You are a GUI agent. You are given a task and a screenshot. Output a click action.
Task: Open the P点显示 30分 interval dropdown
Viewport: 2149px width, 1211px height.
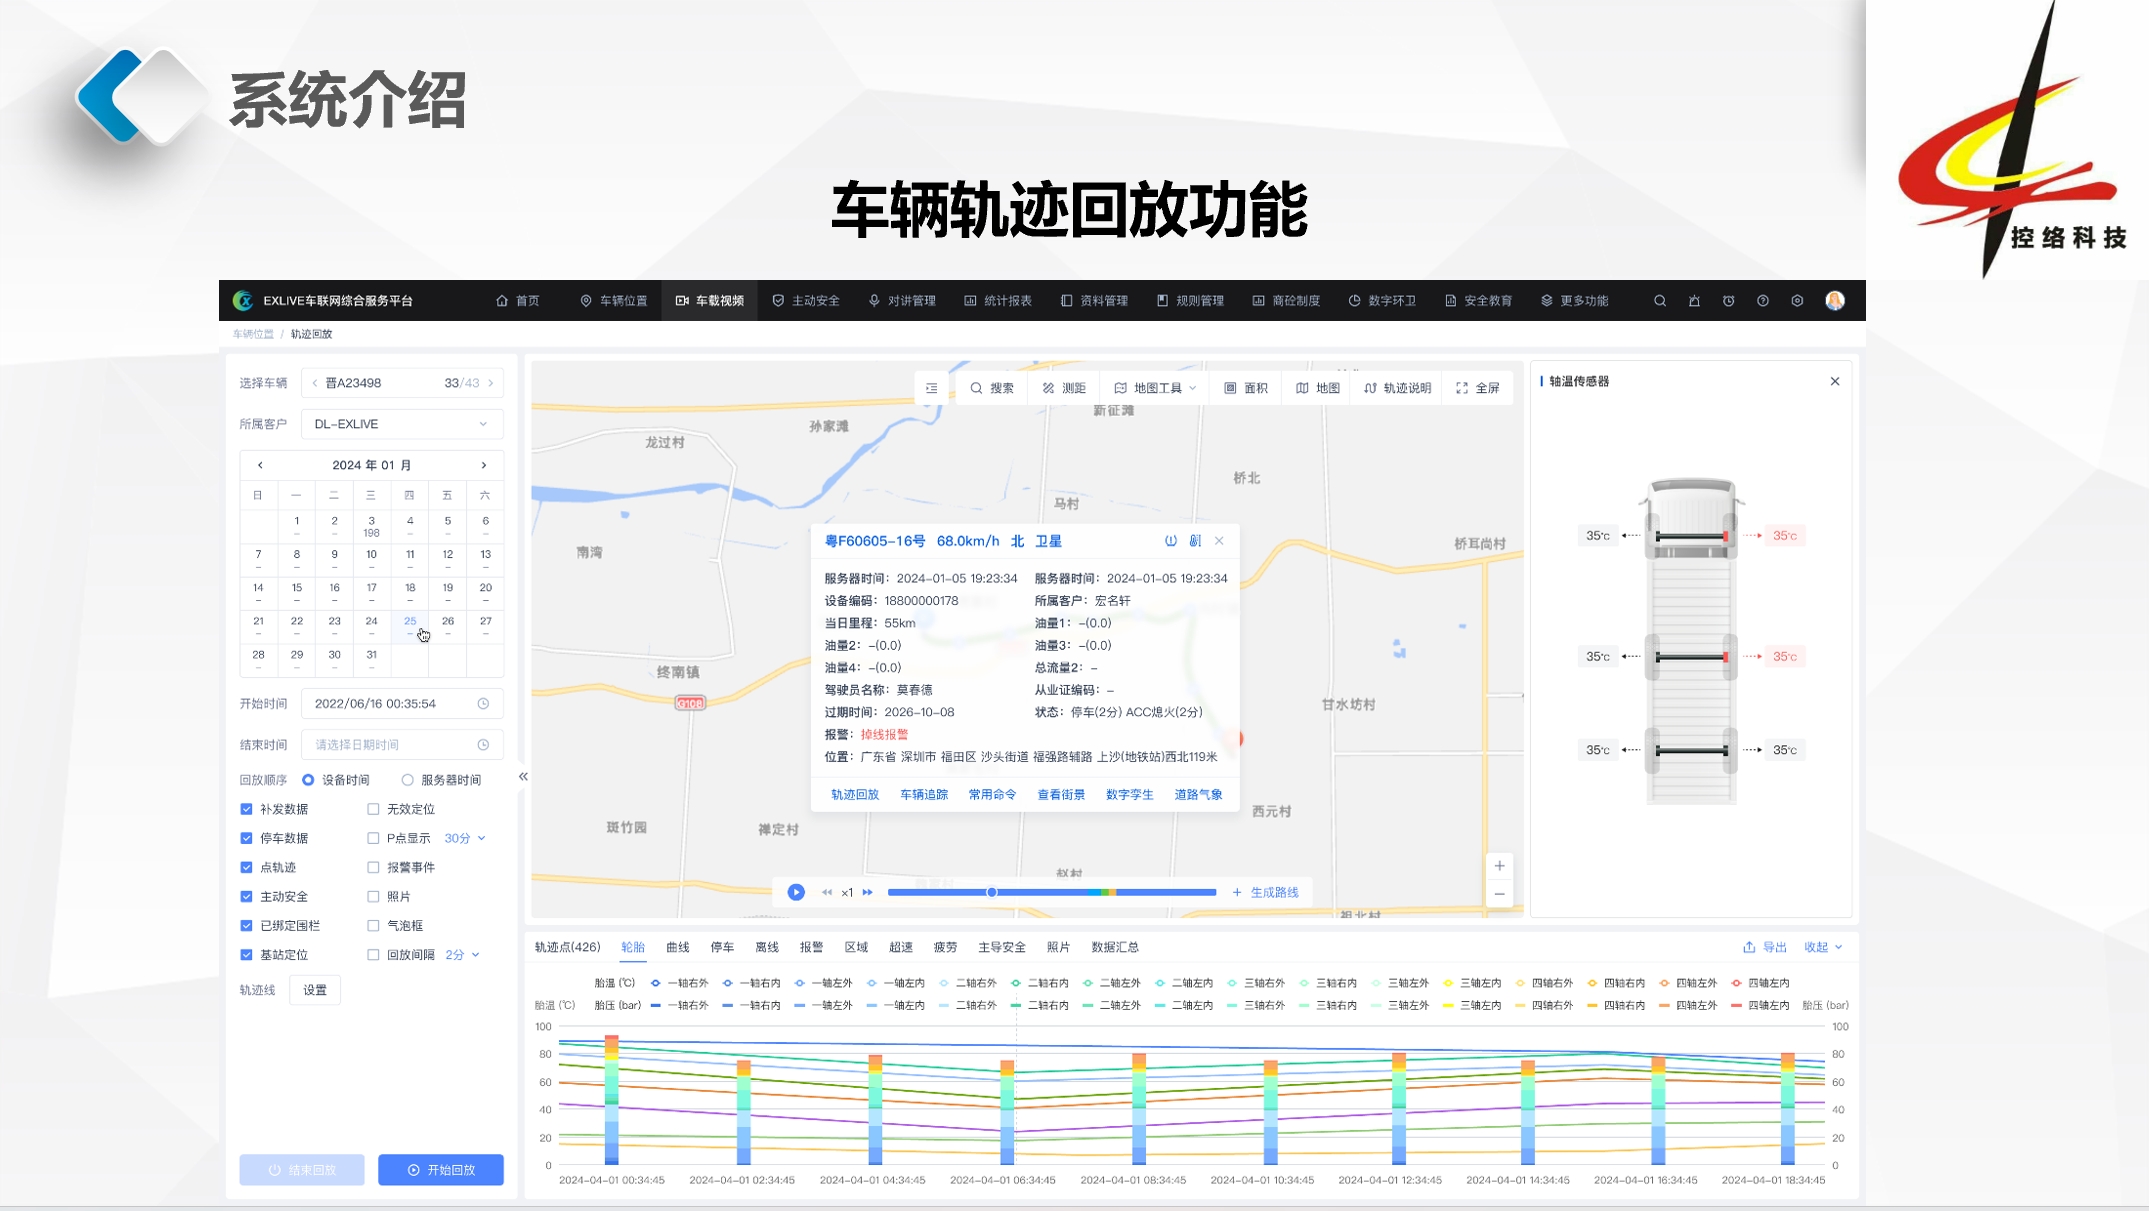pyautogui.click(x=465, y=838)
